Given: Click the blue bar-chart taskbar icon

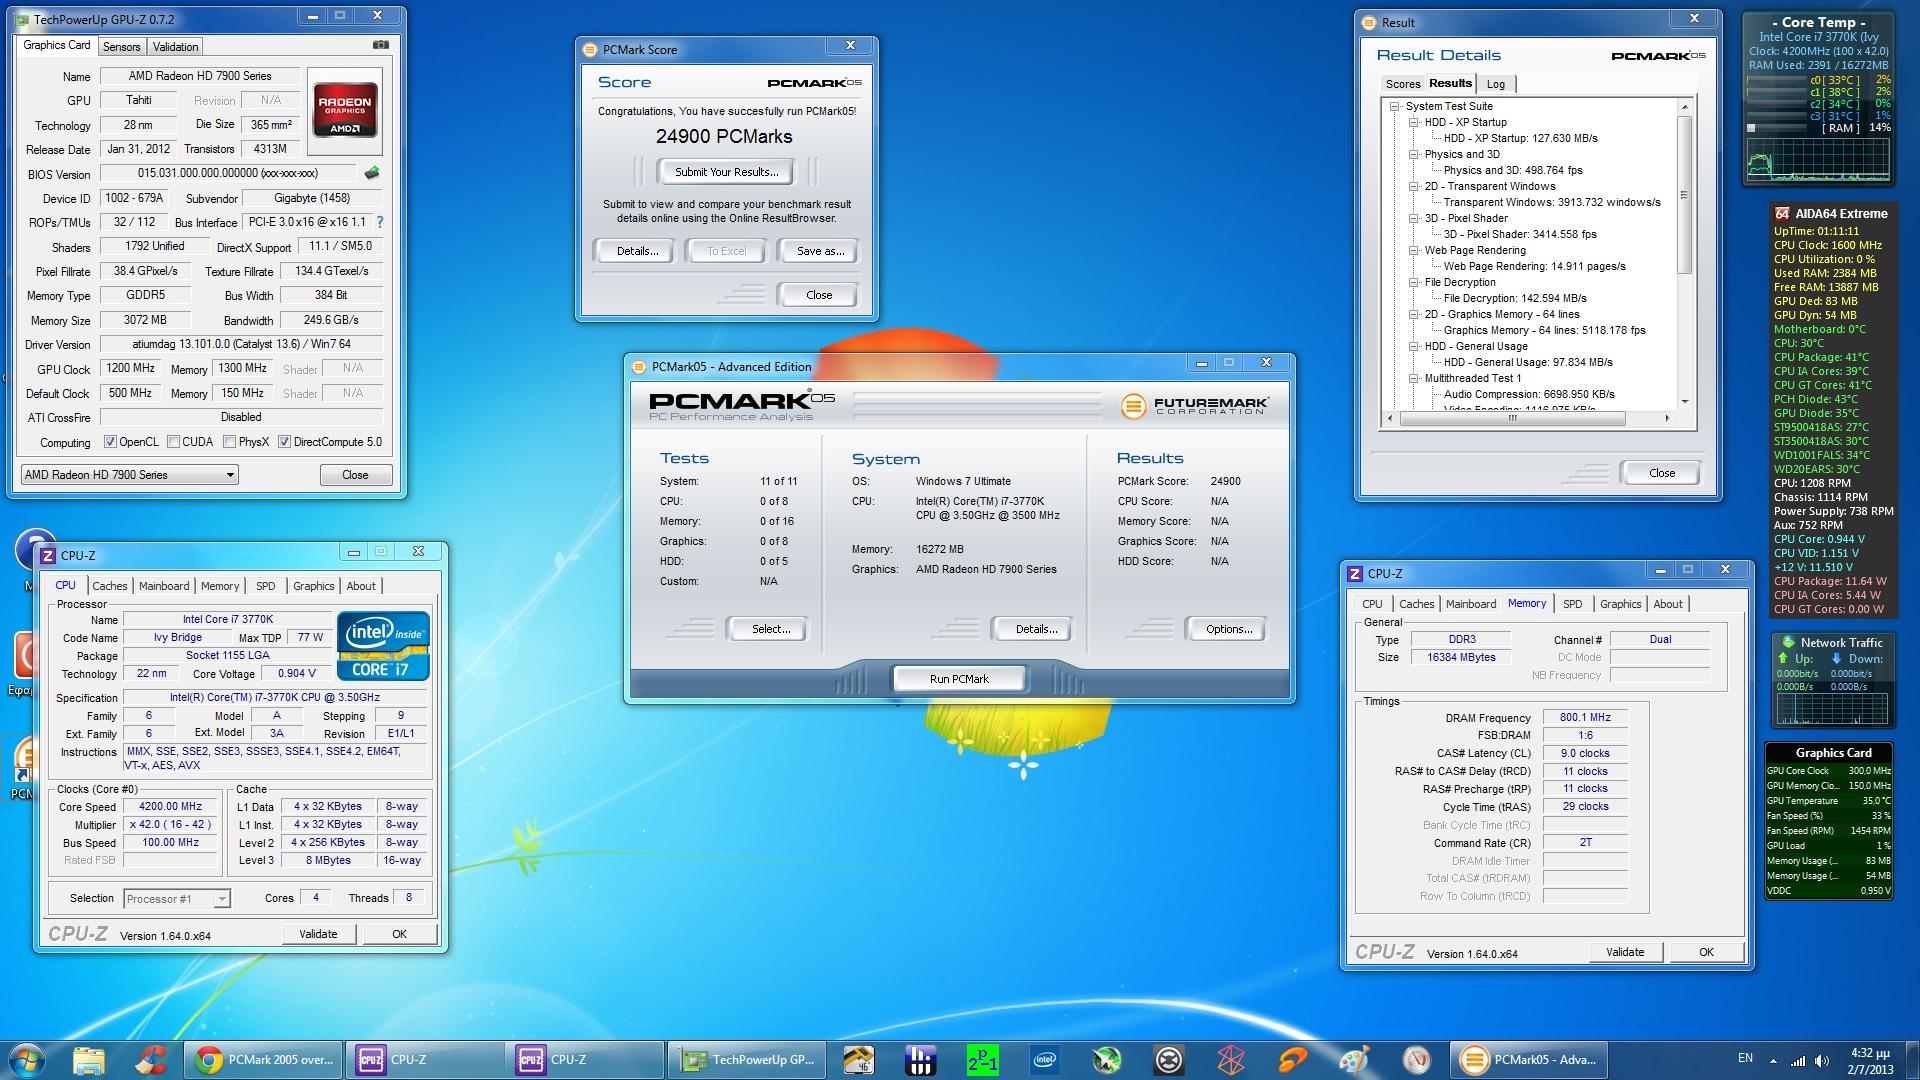Looking at the screenshot, I should pos(920,1059).
